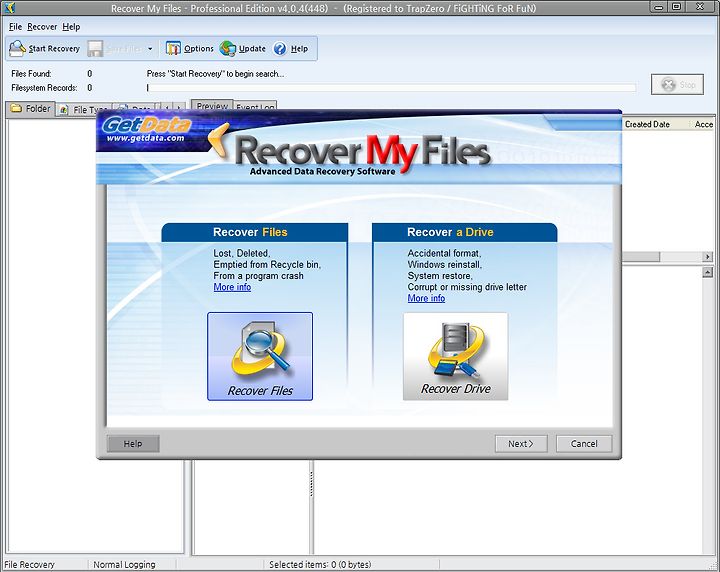Screen dimensions: 720x572
Task: Click the File Recovery status bar text
Action: tap(29, 565)
